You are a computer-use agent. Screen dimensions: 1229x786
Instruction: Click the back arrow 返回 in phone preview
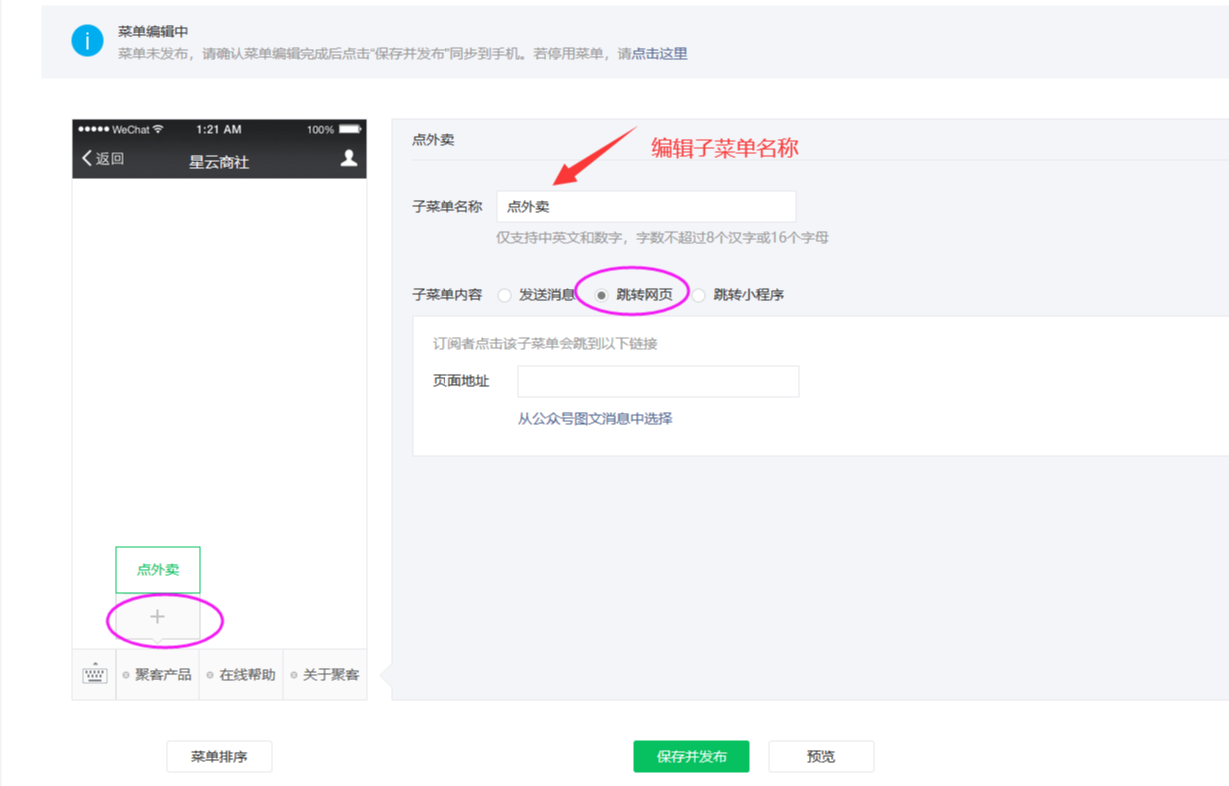tap(103, 158)
